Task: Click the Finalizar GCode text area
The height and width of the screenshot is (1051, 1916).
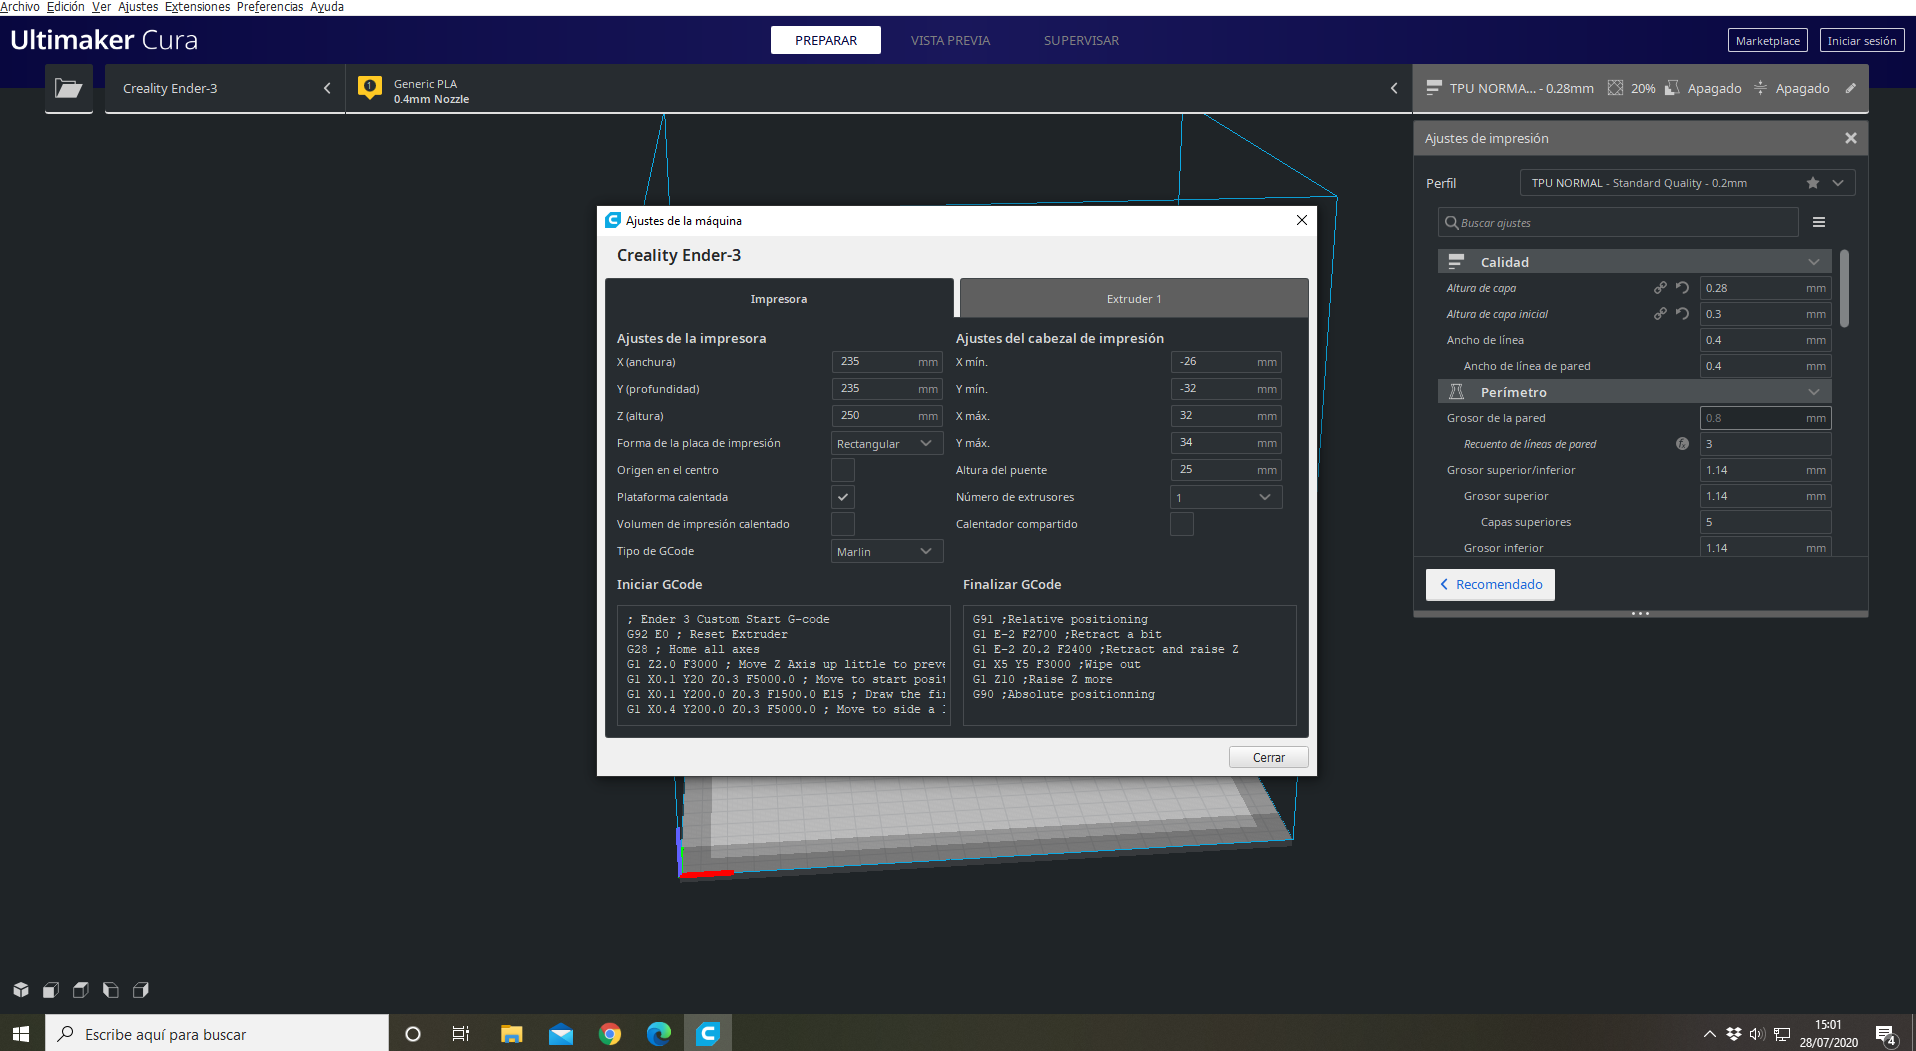Action: pyautogui.click(x=1129, y=665)
